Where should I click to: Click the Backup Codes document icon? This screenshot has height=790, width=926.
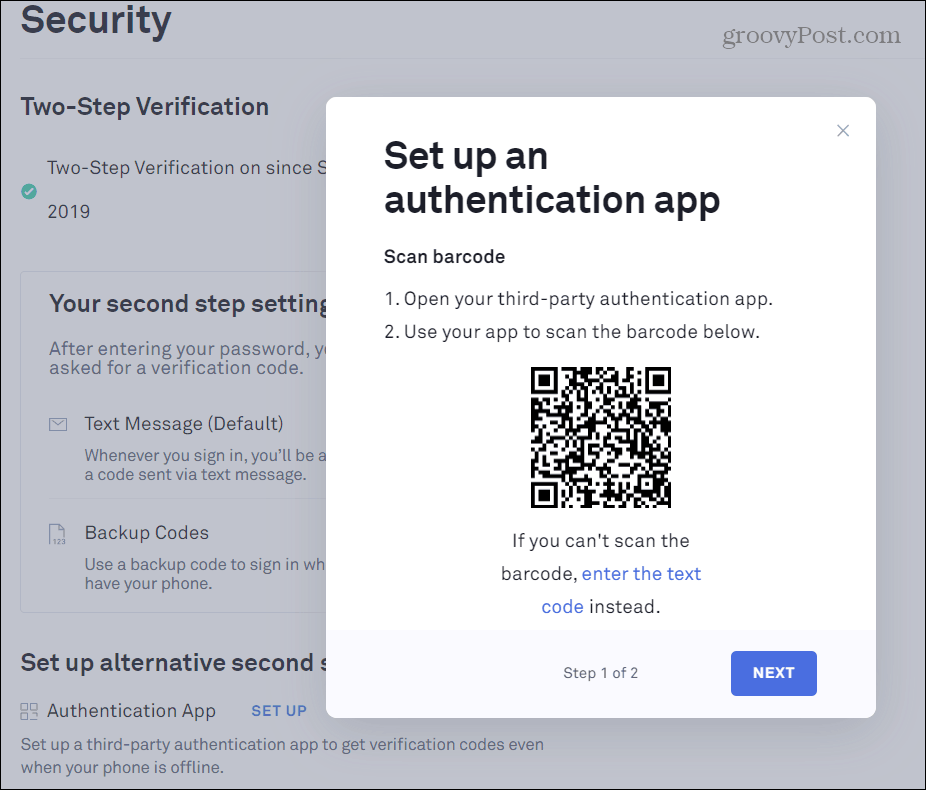(x=57, y=534)
